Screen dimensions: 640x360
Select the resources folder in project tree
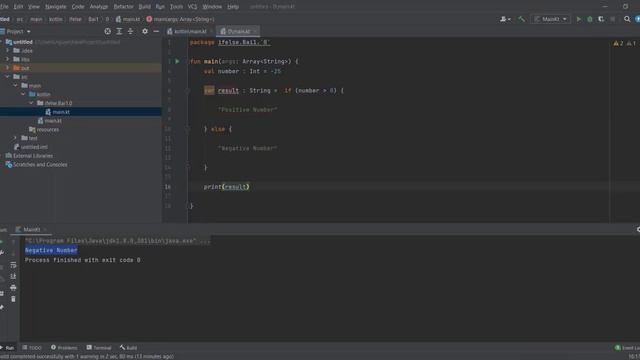pyautogui.click(x=44, y=129)
